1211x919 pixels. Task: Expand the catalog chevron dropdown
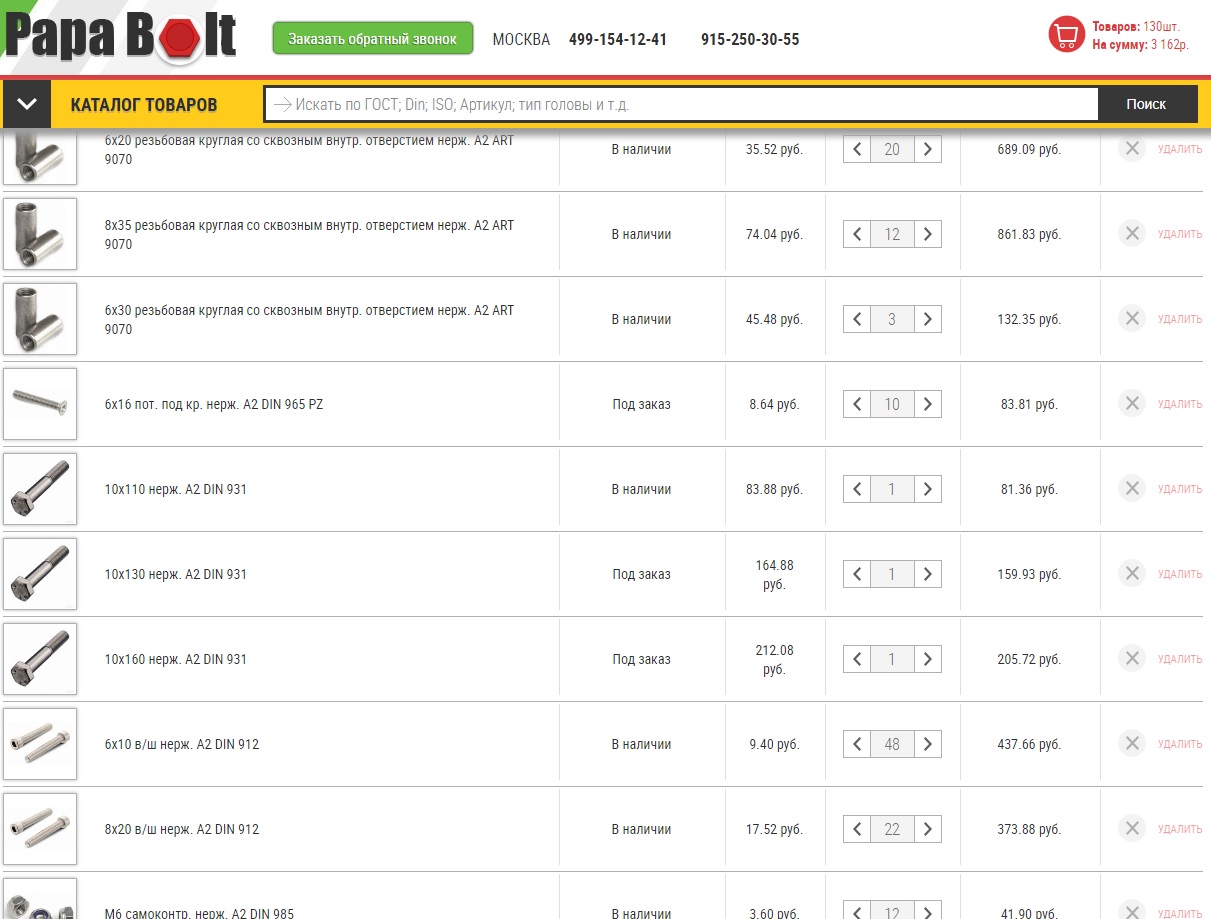coord(27,104)
